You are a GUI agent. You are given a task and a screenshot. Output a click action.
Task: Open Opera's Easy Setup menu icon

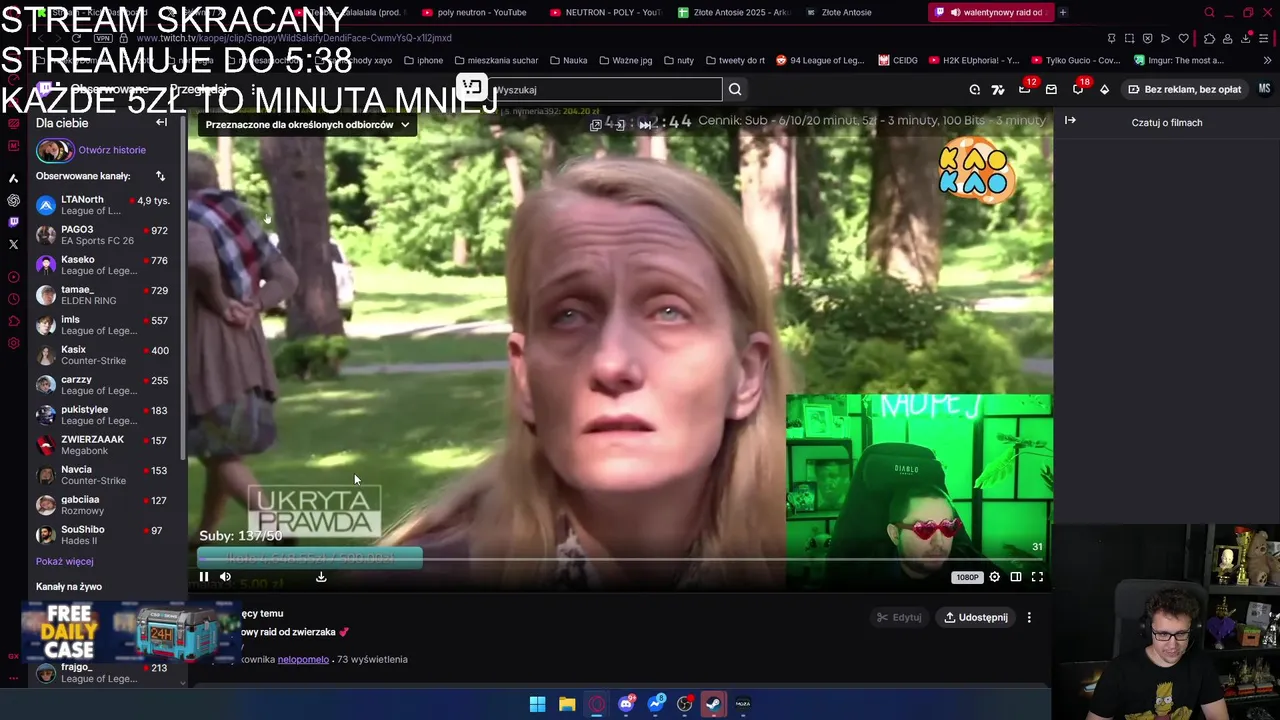(x=1265, y=38)
